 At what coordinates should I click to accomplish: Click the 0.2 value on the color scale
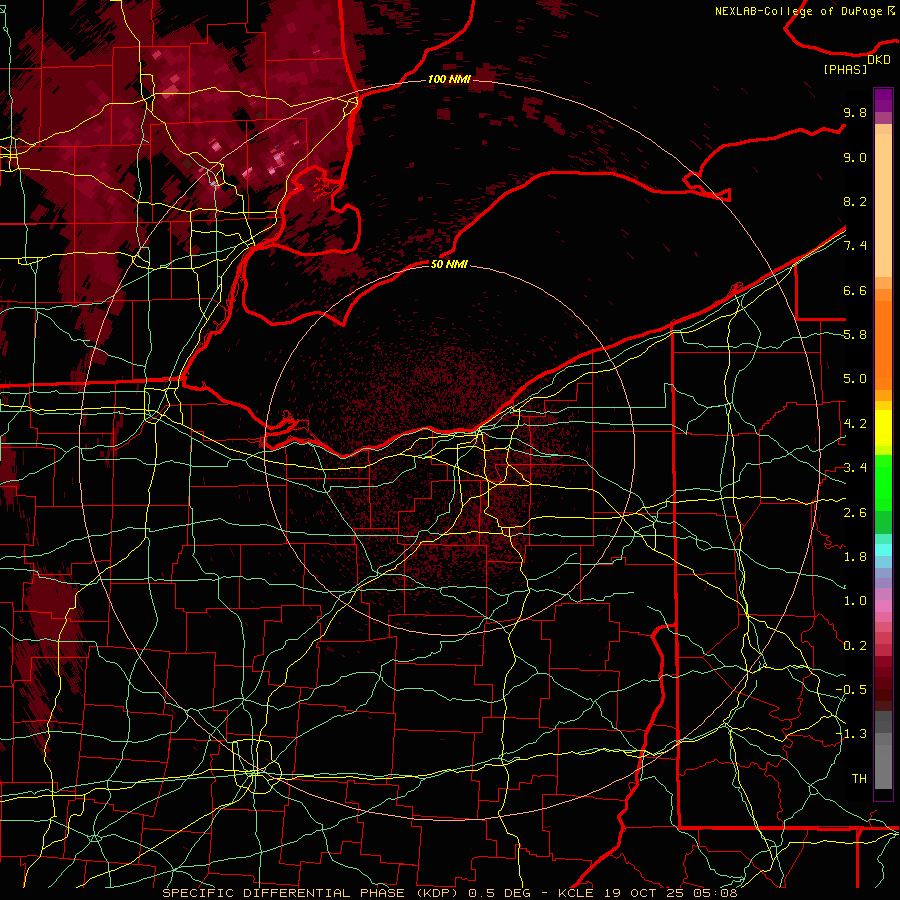tap(855, 646)
